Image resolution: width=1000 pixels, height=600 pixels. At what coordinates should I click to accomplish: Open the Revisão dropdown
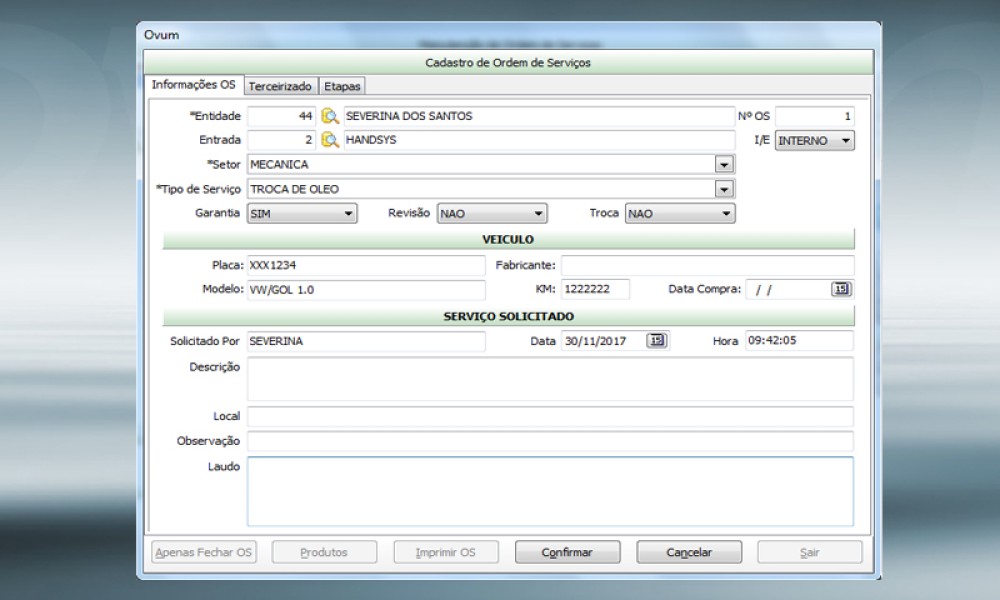click(x=538, y=213)
